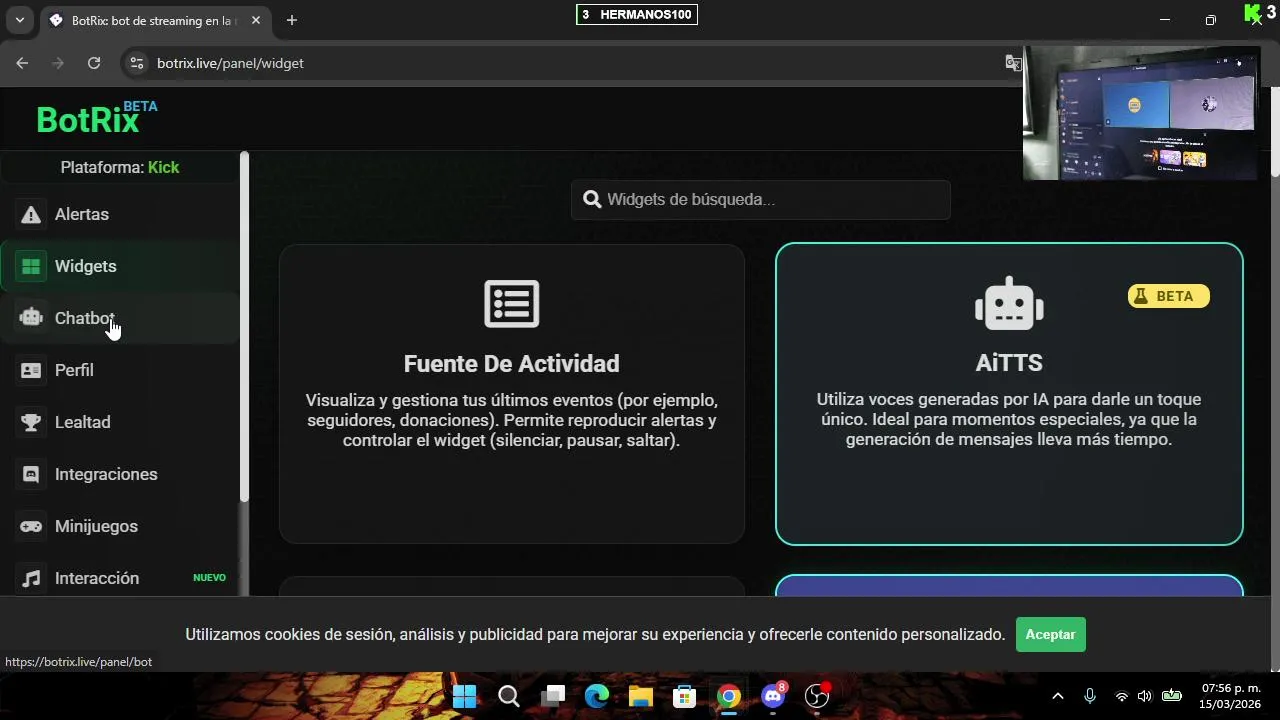1280x720 pixels.
Task: Accept cookies with Aceptar button
Action: (x=1050, y=634)
